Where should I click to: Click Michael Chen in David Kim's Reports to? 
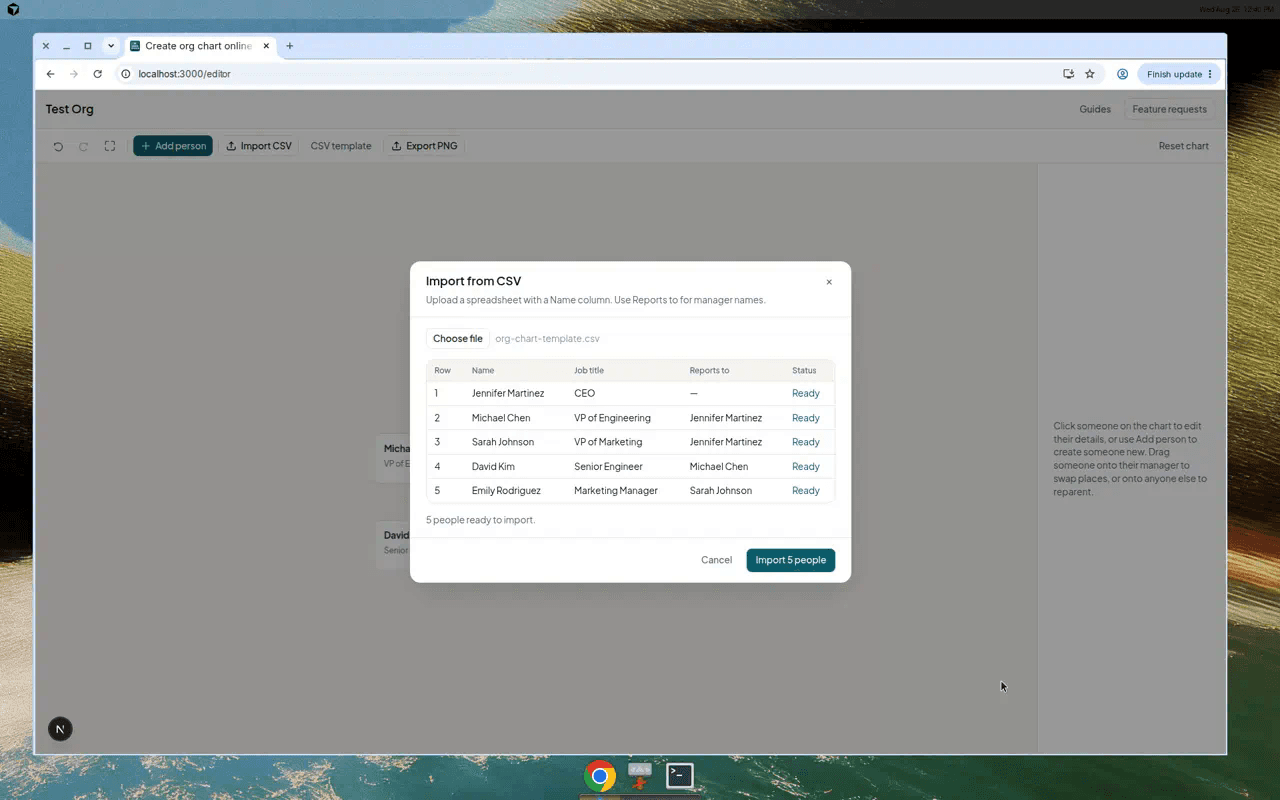pyautogui.click(x=719, y=467)
